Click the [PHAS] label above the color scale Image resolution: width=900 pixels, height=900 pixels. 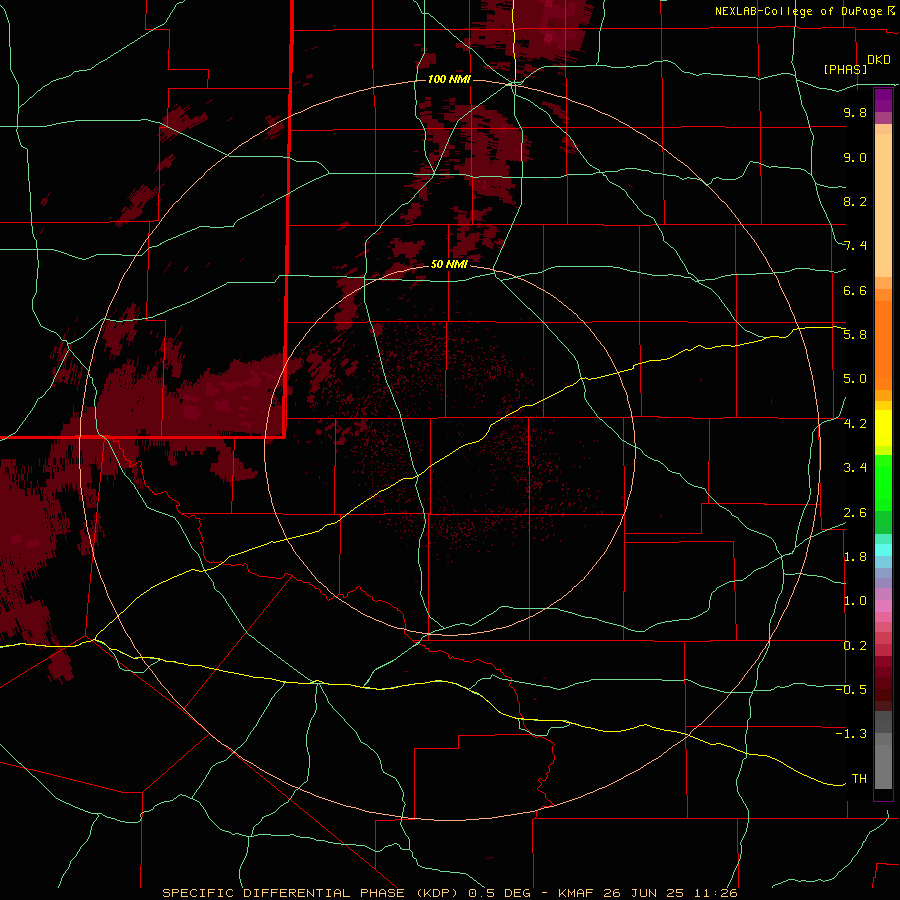click(x=845, y=69)
